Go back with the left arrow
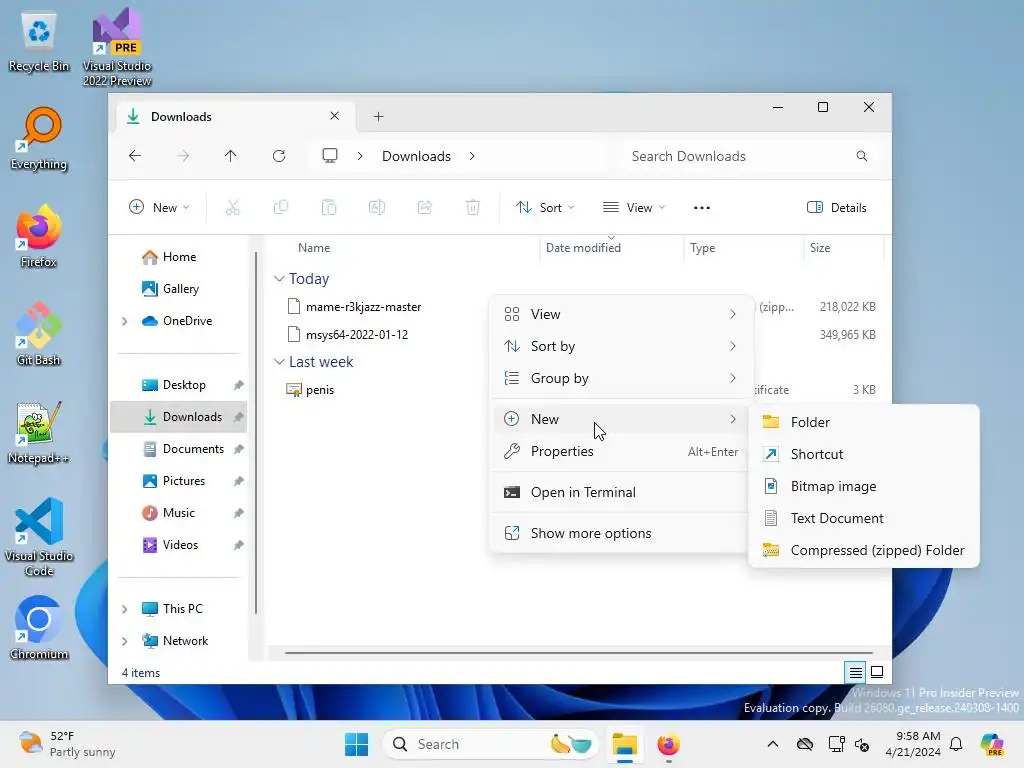This screenshot has height=768, width=1024. [x=135, y=156]
